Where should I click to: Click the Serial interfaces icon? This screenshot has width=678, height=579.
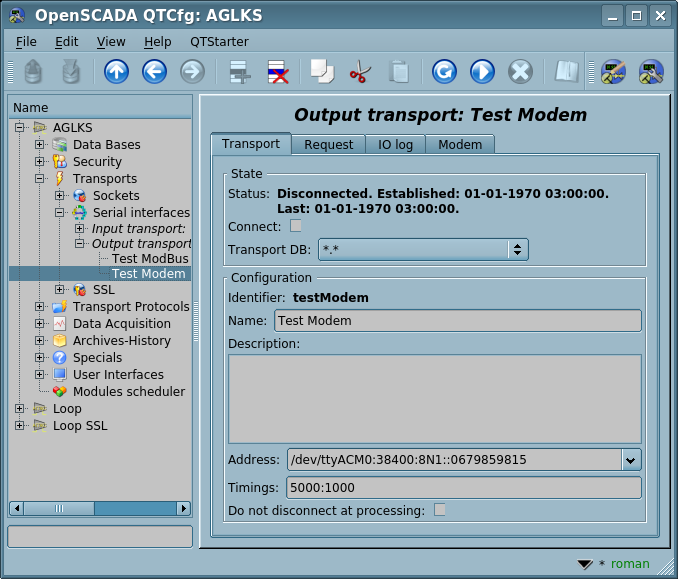click(x=80, y=212)
